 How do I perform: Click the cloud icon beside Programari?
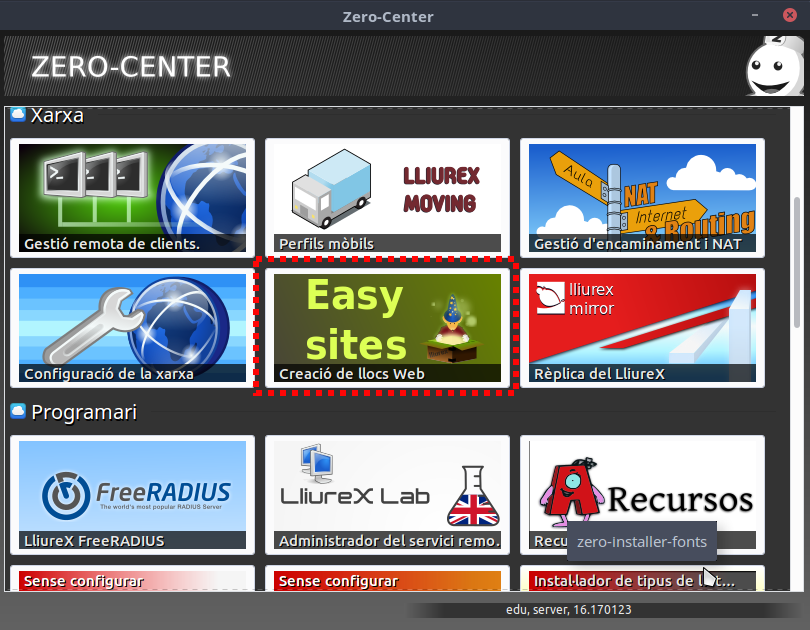tap(18, 411)
